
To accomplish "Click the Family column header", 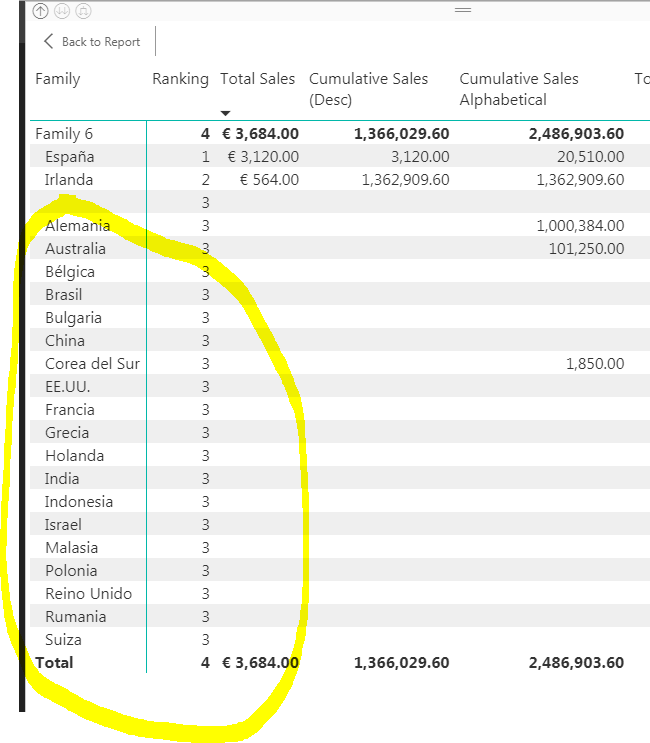I will (58, 79).
